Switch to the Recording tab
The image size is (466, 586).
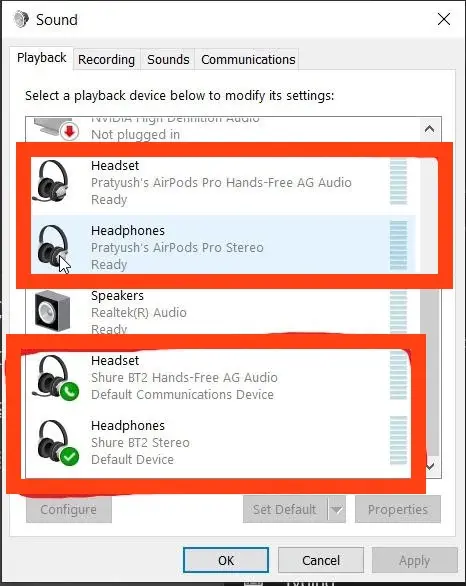click(x=107, y=59)
